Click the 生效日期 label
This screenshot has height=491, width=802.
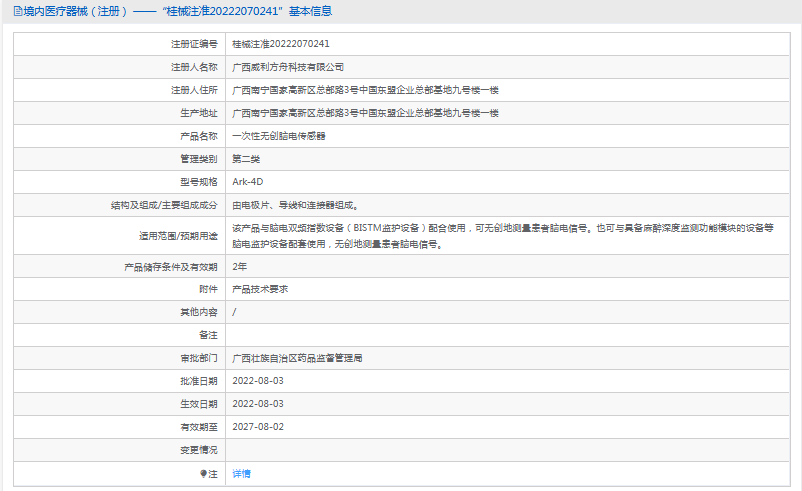click(x=199, y=404)
